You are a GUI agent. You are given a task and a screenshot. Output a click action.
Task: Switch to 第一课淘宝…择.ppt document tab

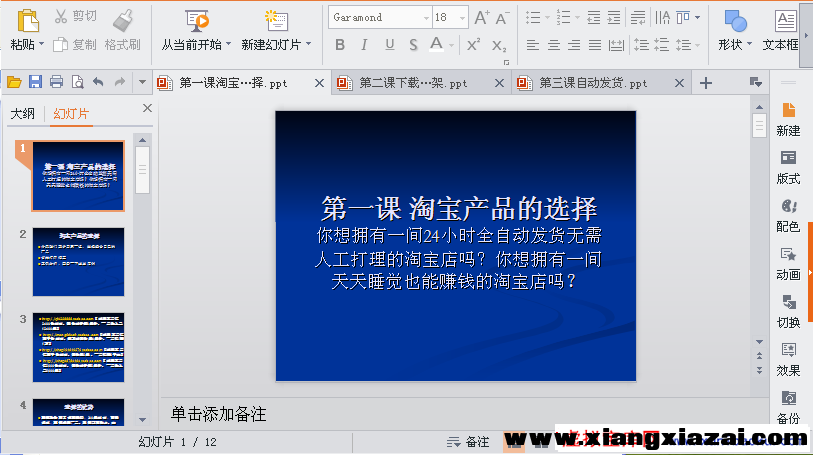point(242,83)
